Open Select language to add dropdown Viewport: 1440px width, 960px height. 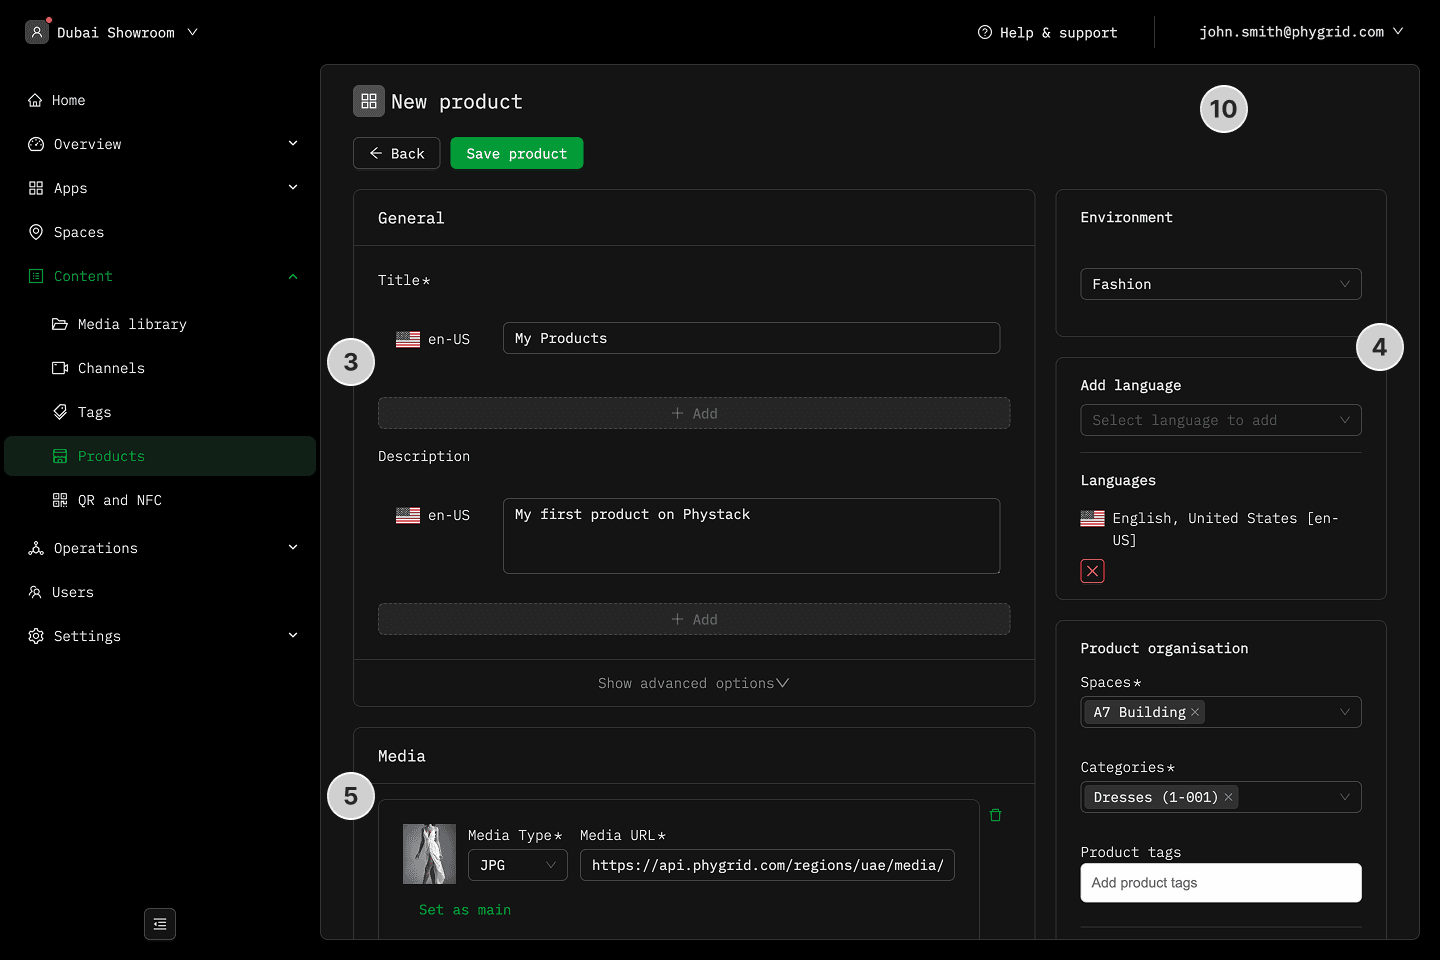click(1220, 420)
